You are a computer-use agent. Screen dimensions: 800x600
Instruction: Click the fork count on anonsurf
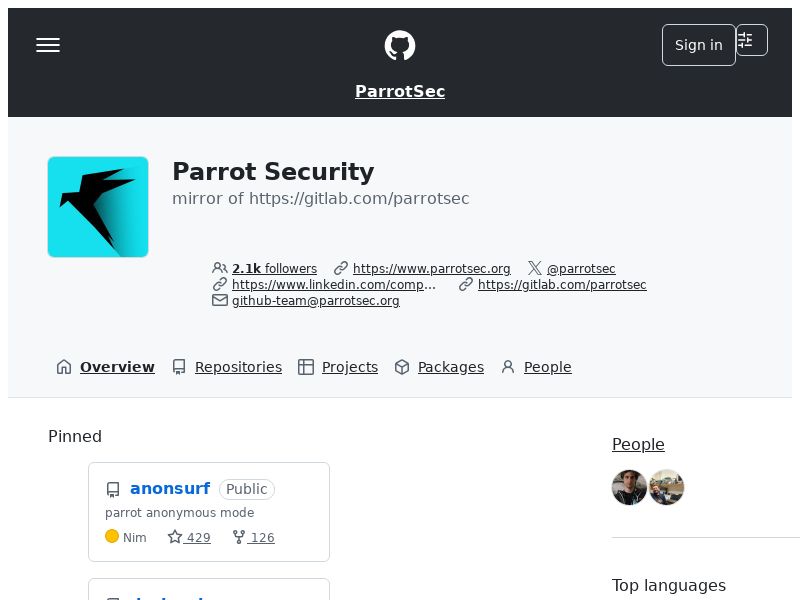click(253, 537)
